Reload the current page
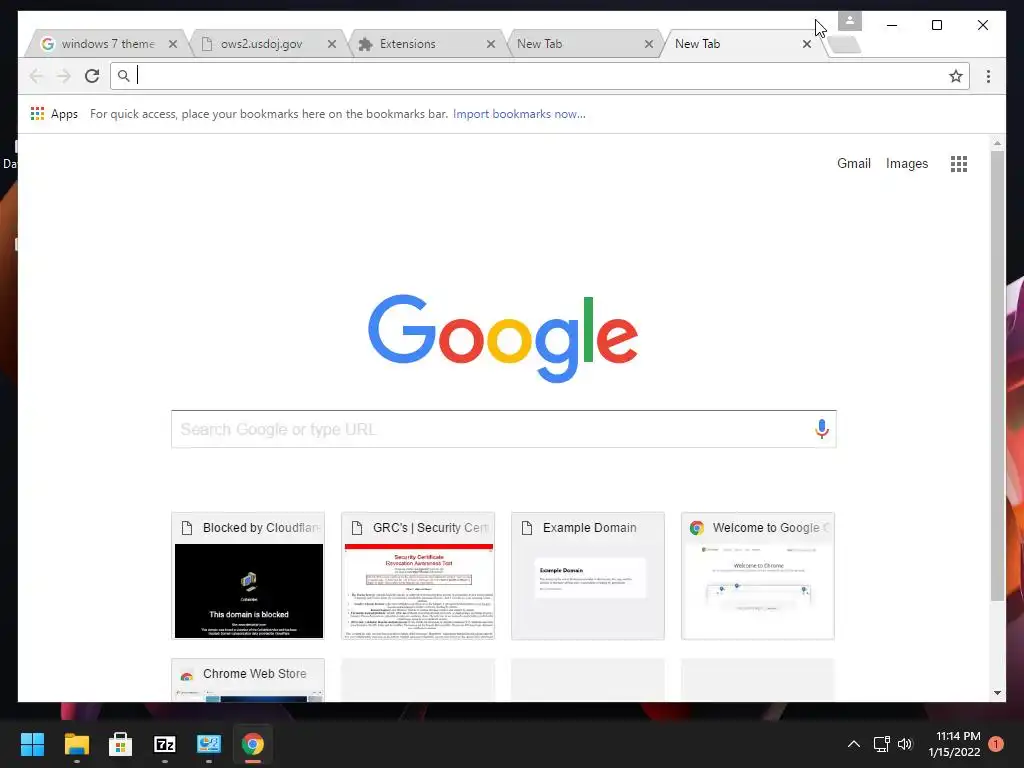The height and width of the screenshot is (768, 1024). click(92, 76)
